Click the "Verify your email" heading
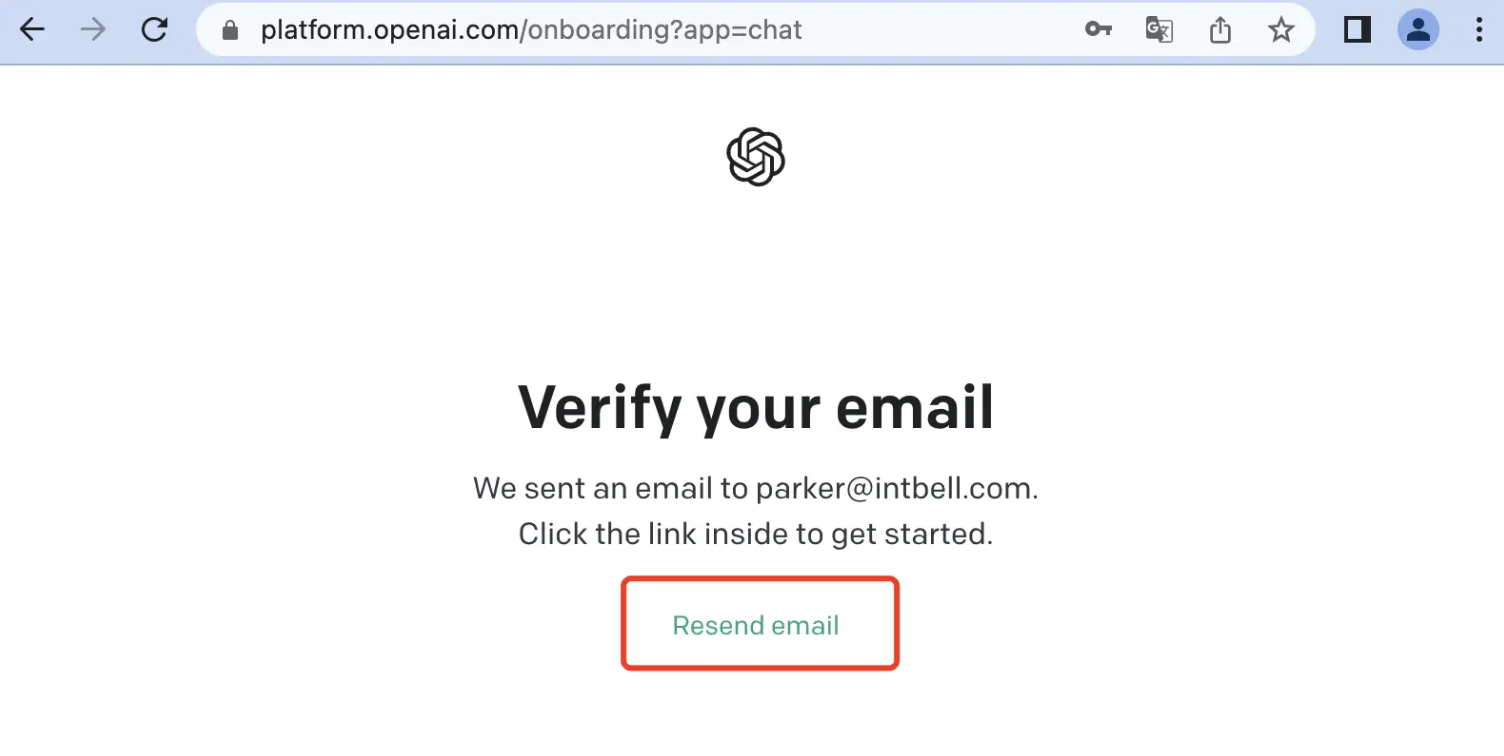This screenshot has height=756, width=1504. click(755, 407)
